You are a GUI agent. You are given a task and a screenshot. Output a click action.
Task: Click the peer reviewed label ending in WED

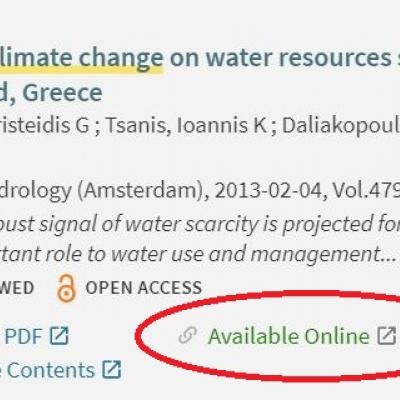point(17,288)
